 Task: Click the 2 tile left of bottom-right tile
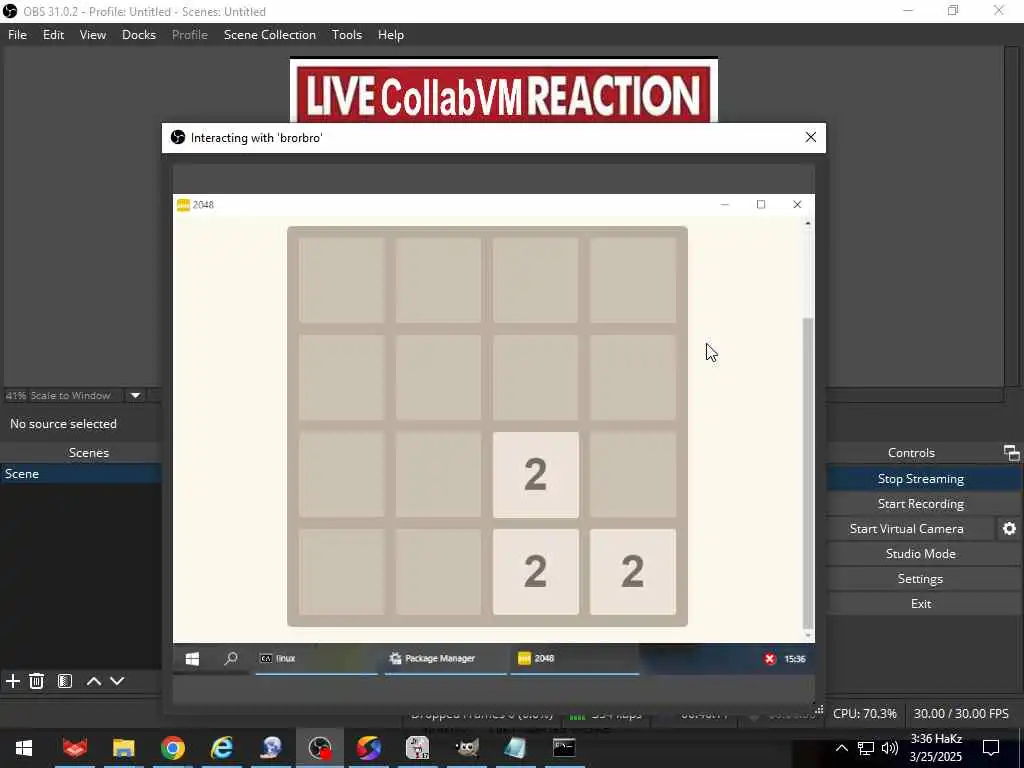coord(536,571)
